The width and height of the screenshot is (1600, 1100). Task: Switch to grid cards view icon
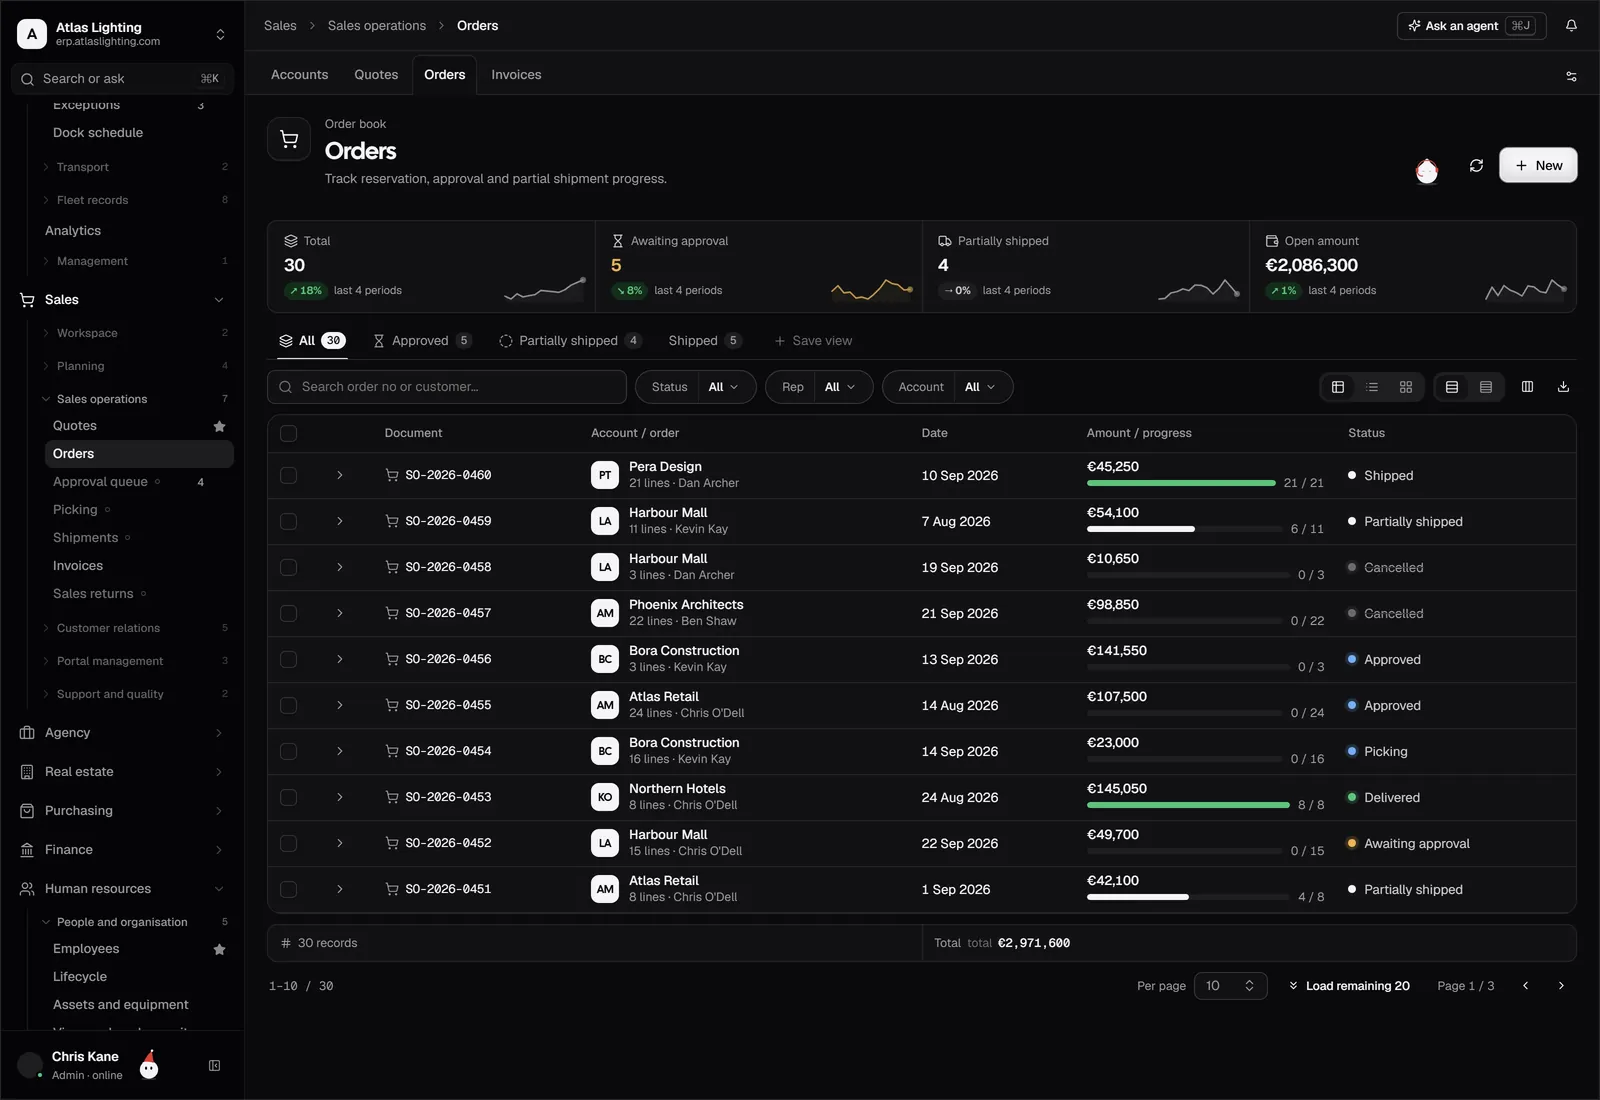pos(1406,387)
